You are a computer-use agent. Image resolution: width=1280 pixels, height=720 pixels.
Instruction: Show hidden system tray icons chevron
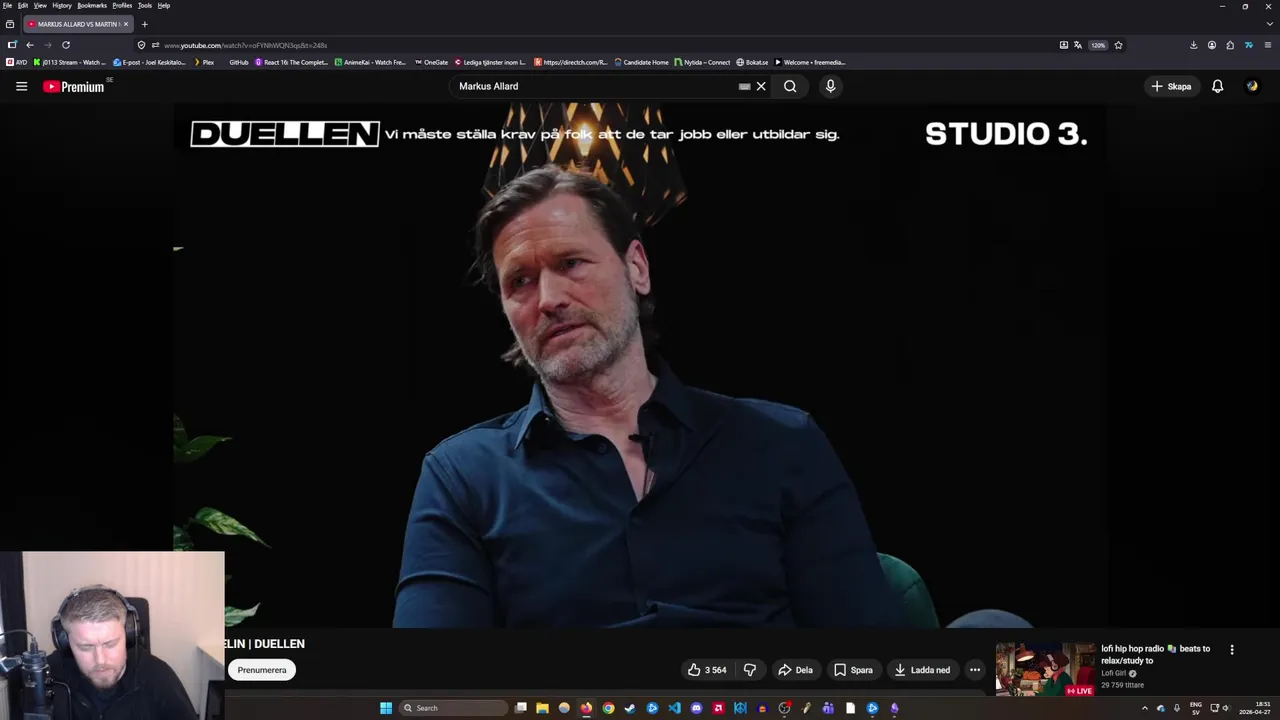(1145, 708)
